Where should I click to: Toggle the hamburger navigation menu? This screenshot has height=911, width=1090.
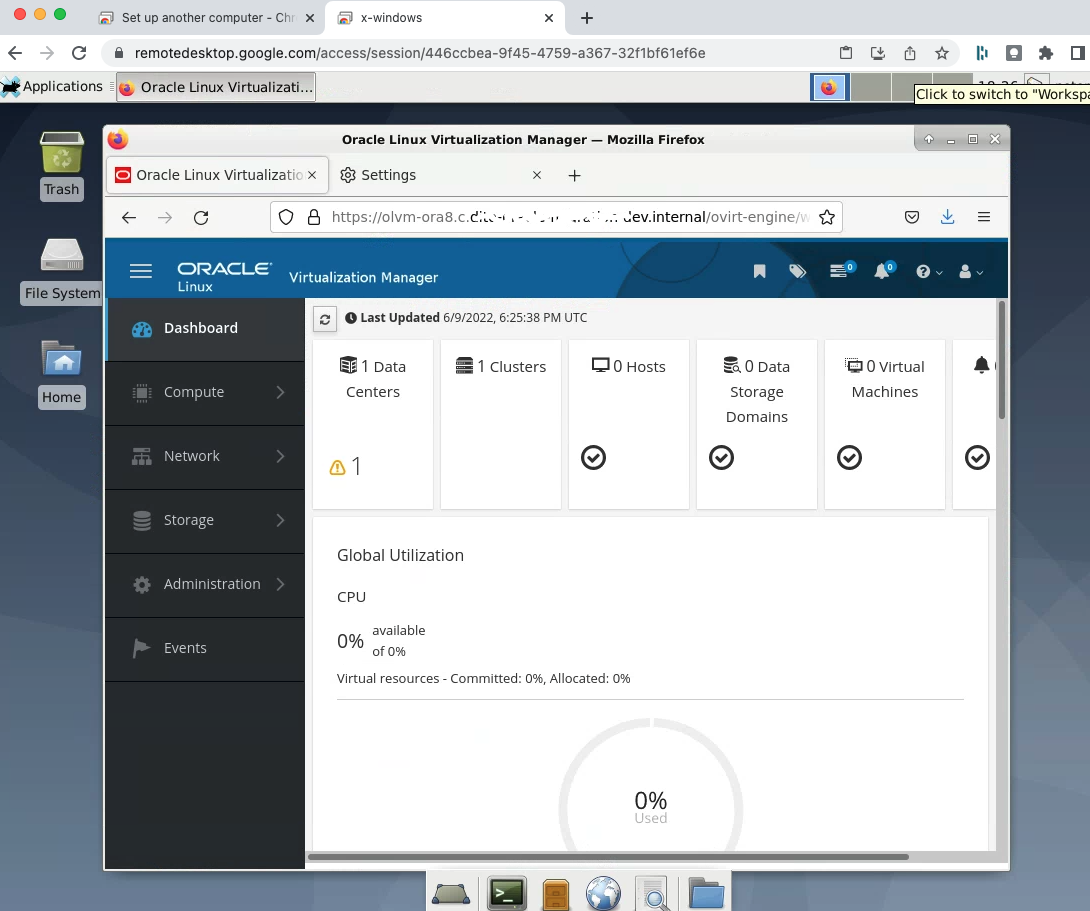click(x=141, y=272)
